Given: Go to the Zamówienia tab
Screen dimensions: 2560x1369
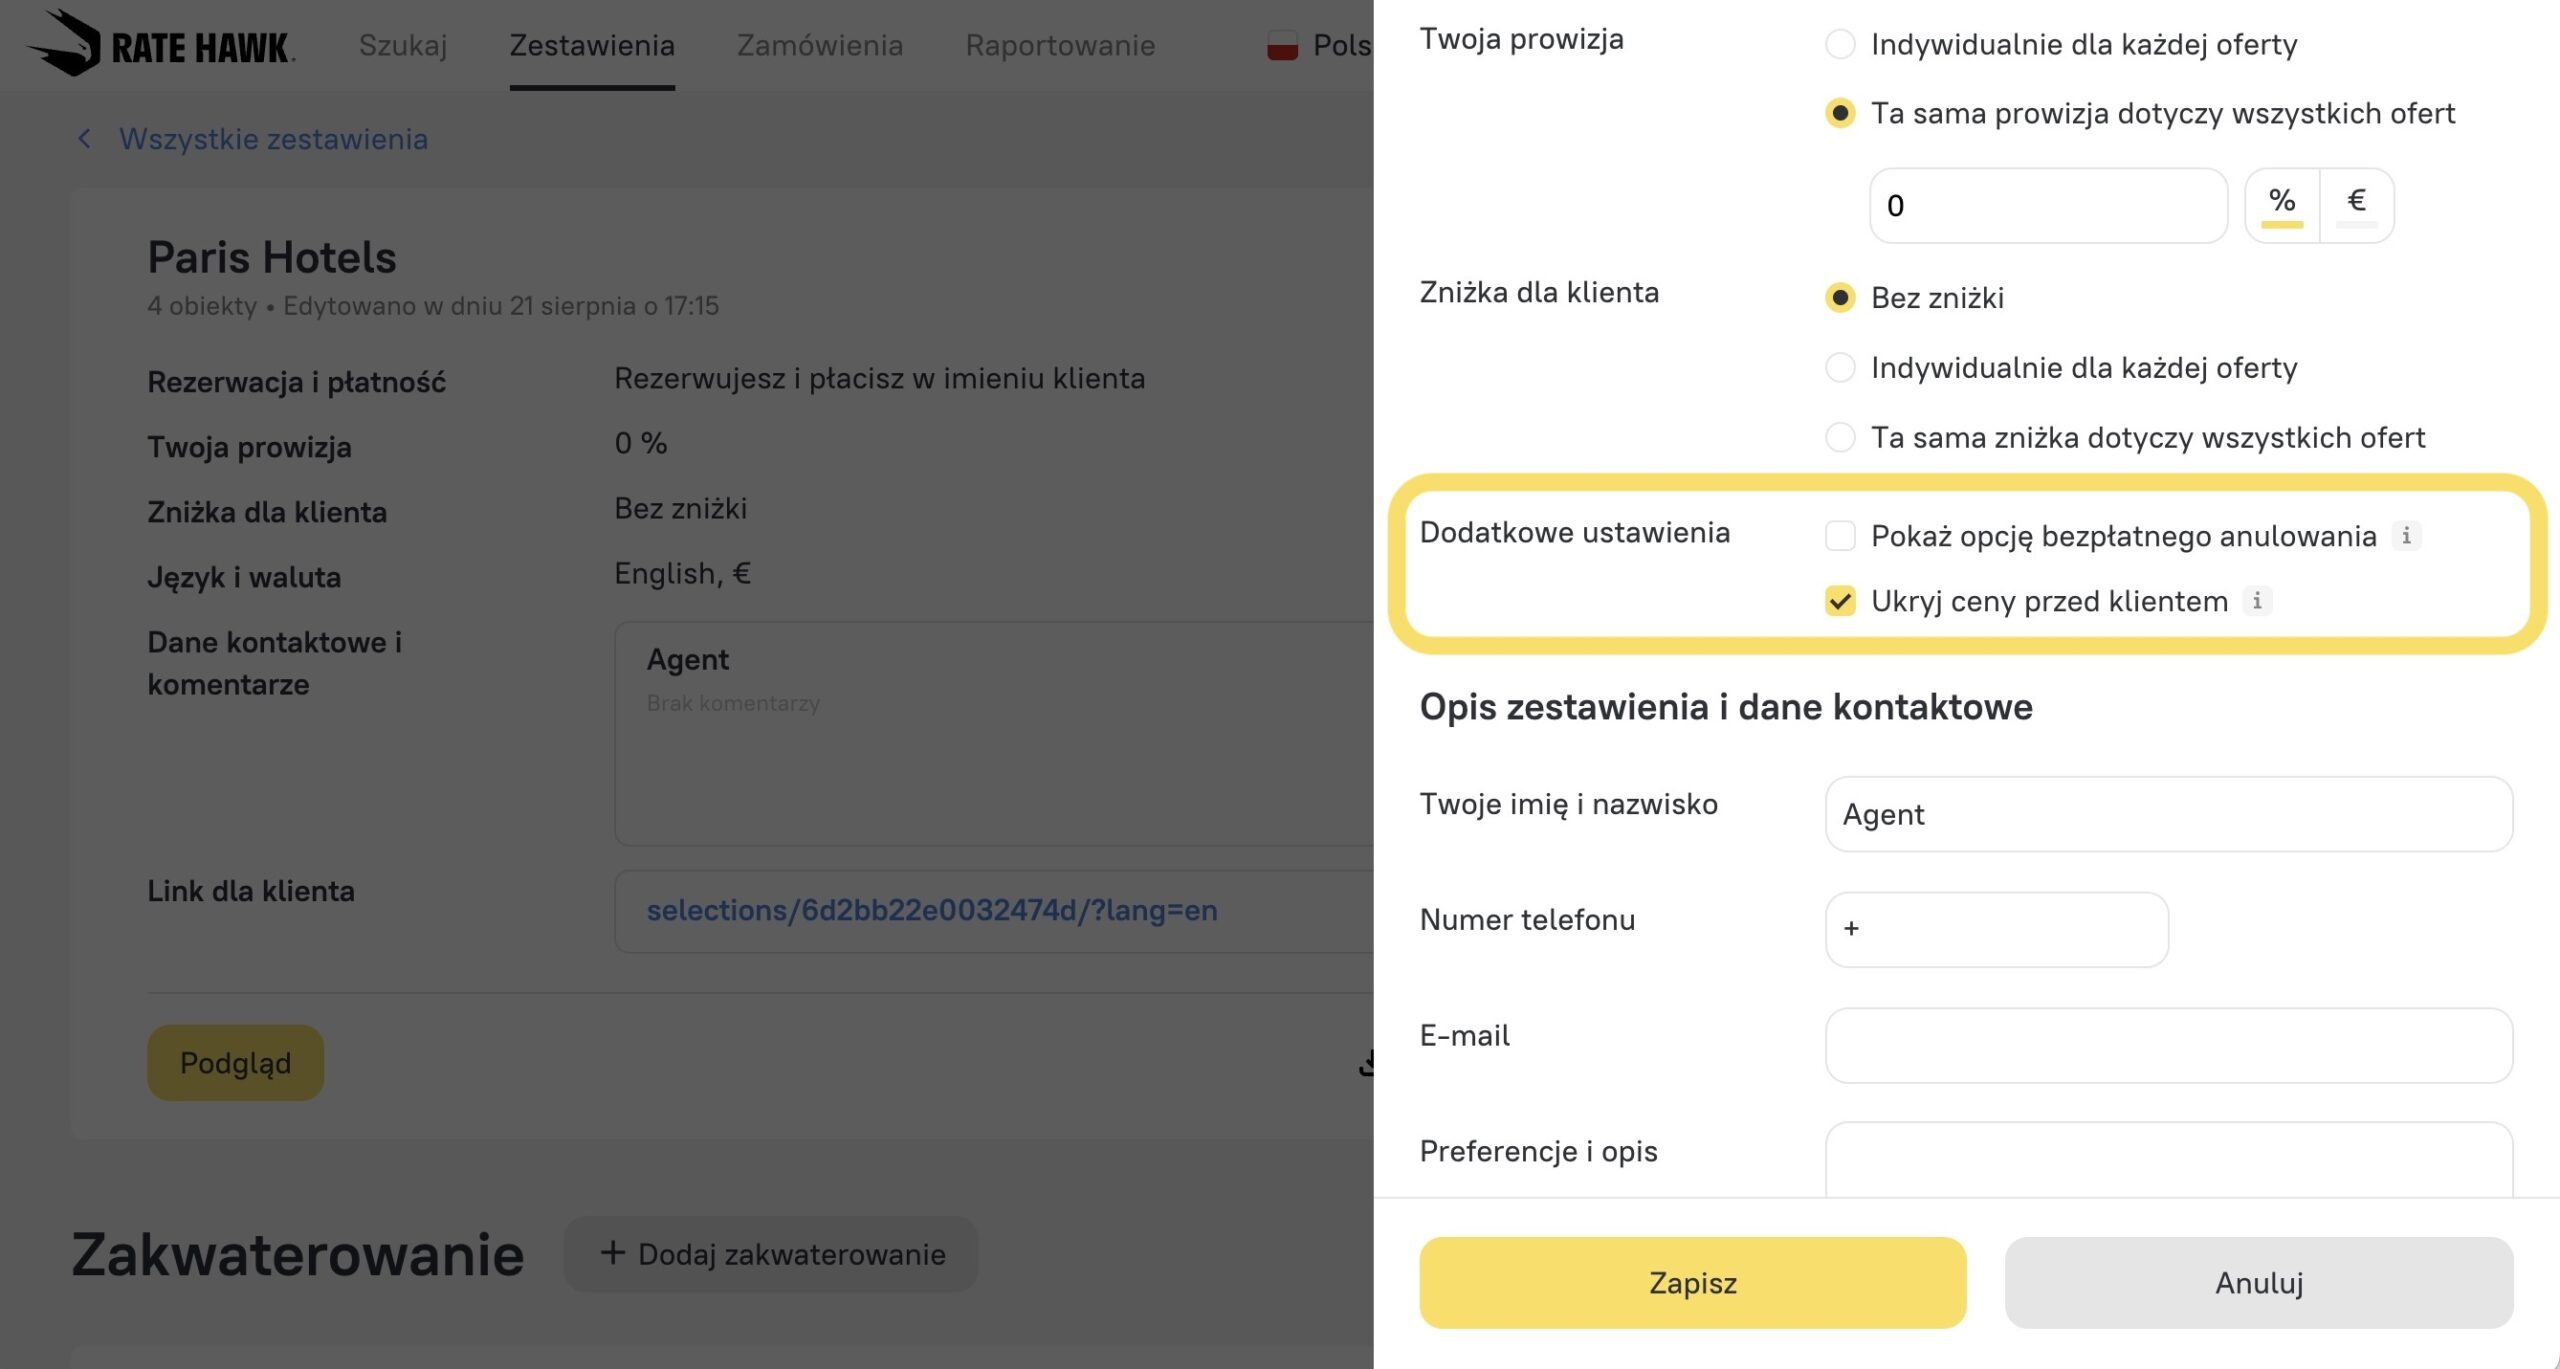Looking at the screenshot, I should pos(819,46).
